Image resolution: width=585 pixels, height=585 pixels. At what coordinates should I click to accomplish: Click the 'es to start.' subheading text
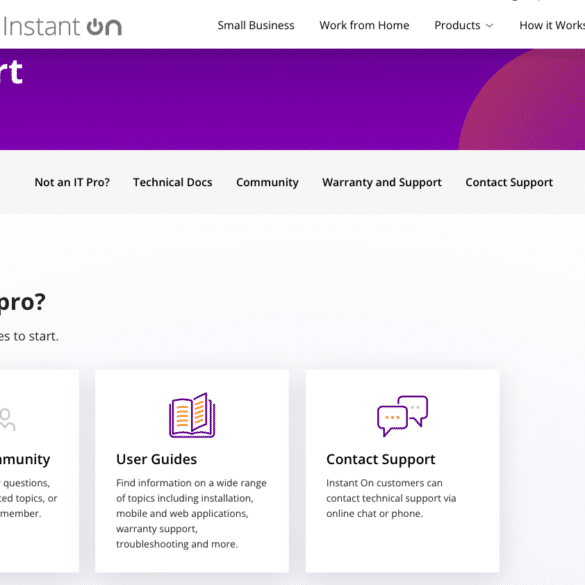click(29, 336)
